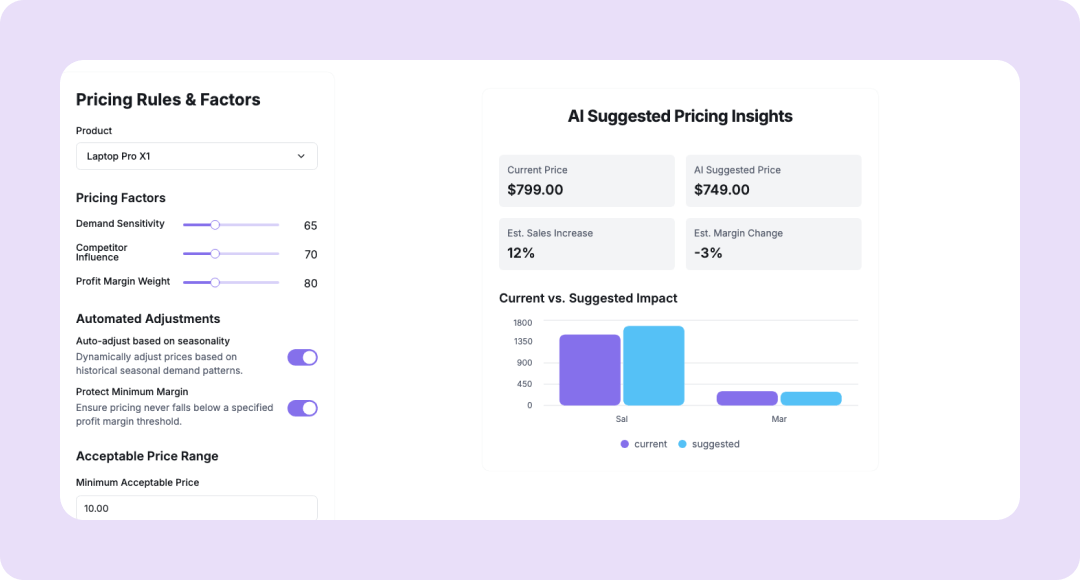Click the Est. Margin Change card
Viewport: 1080px width, 580px height.
tap(773, 244)
